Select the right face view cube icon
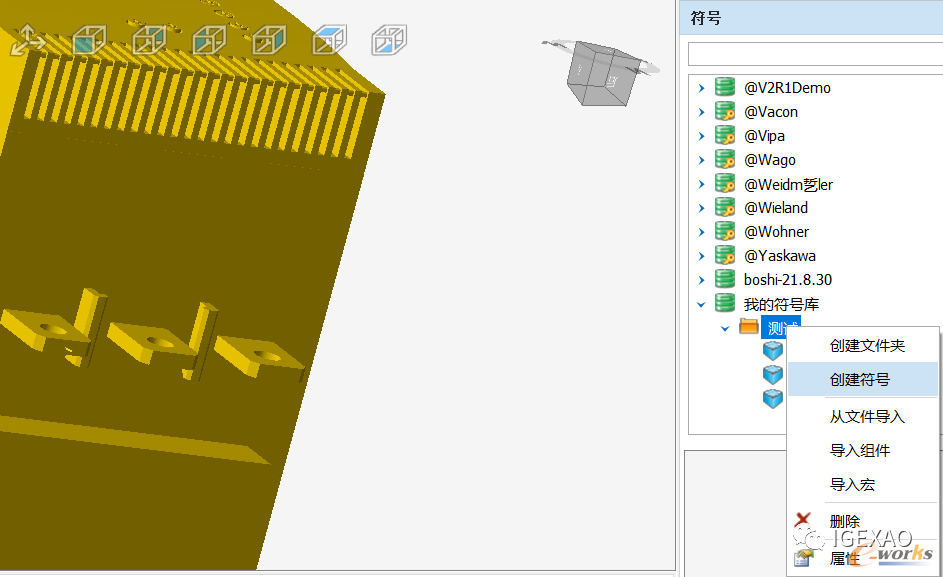Image resolution: width=943 pixels, height=577 pixels. pos(269,40)
